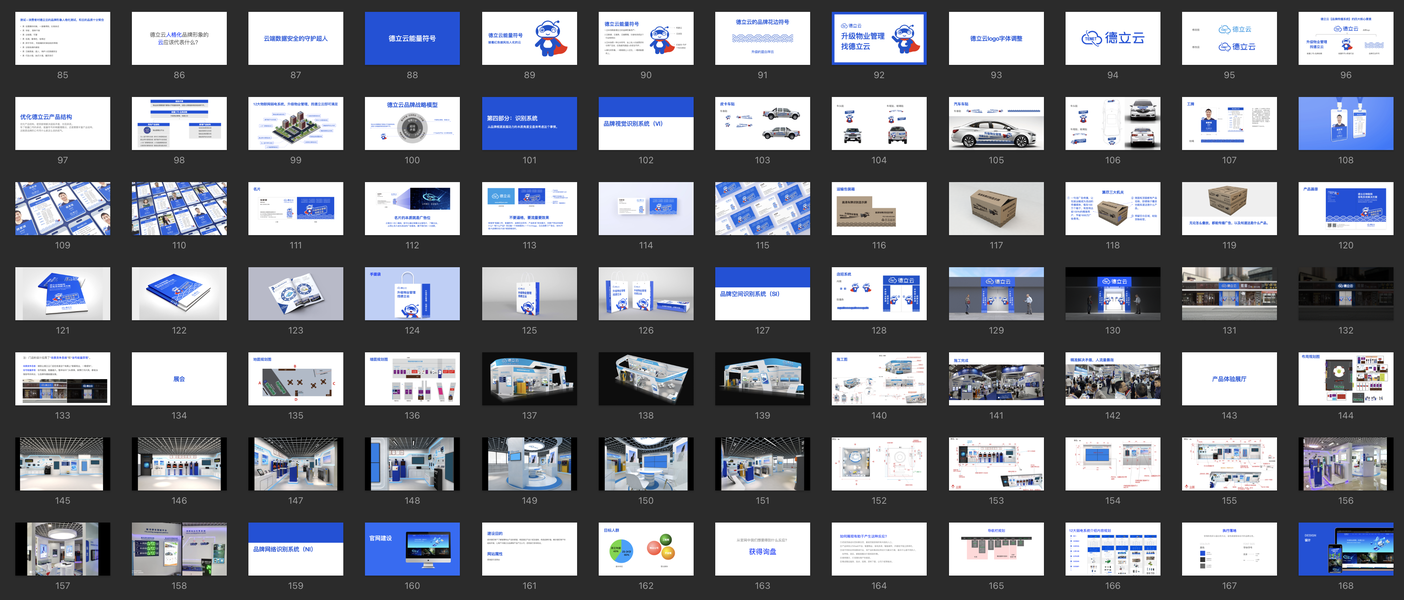Select slide thumbnail 166
Viewport: 1404px width, 600px height.
click(1113, 549)
